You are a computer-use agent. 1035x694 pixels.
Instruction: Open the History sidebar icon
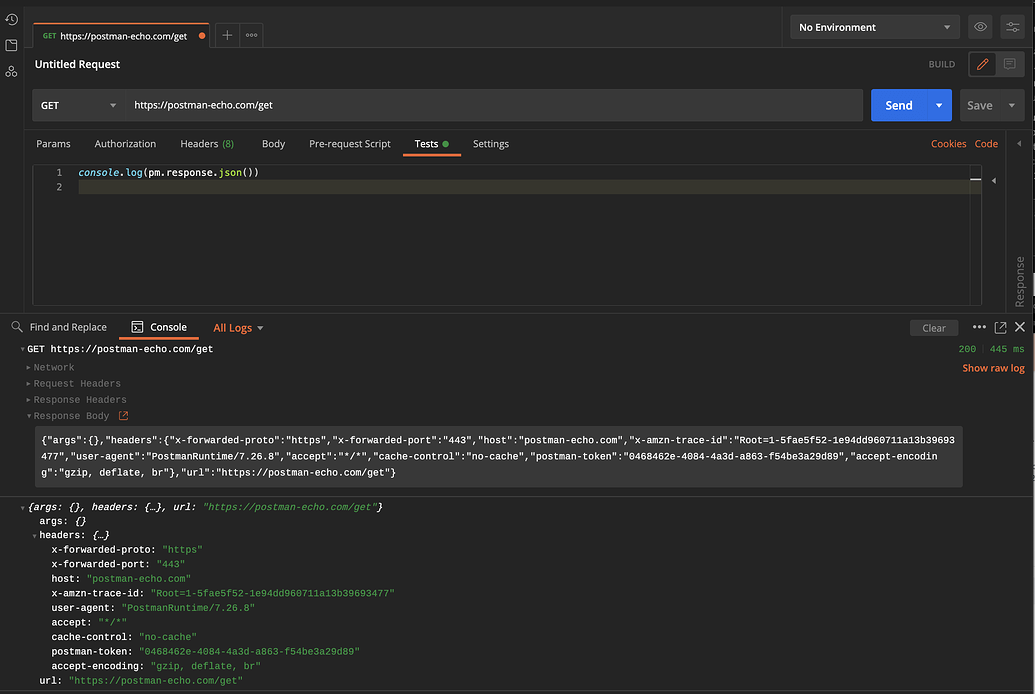11,19
